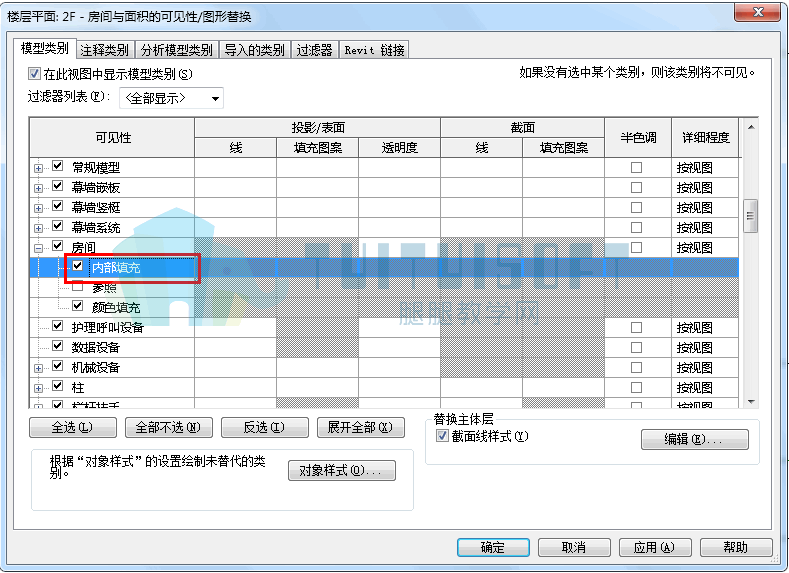This screenshot has height=573, width=789.
Task: Toggle visibility of 机械设备
Action: (x=58, y=366)
